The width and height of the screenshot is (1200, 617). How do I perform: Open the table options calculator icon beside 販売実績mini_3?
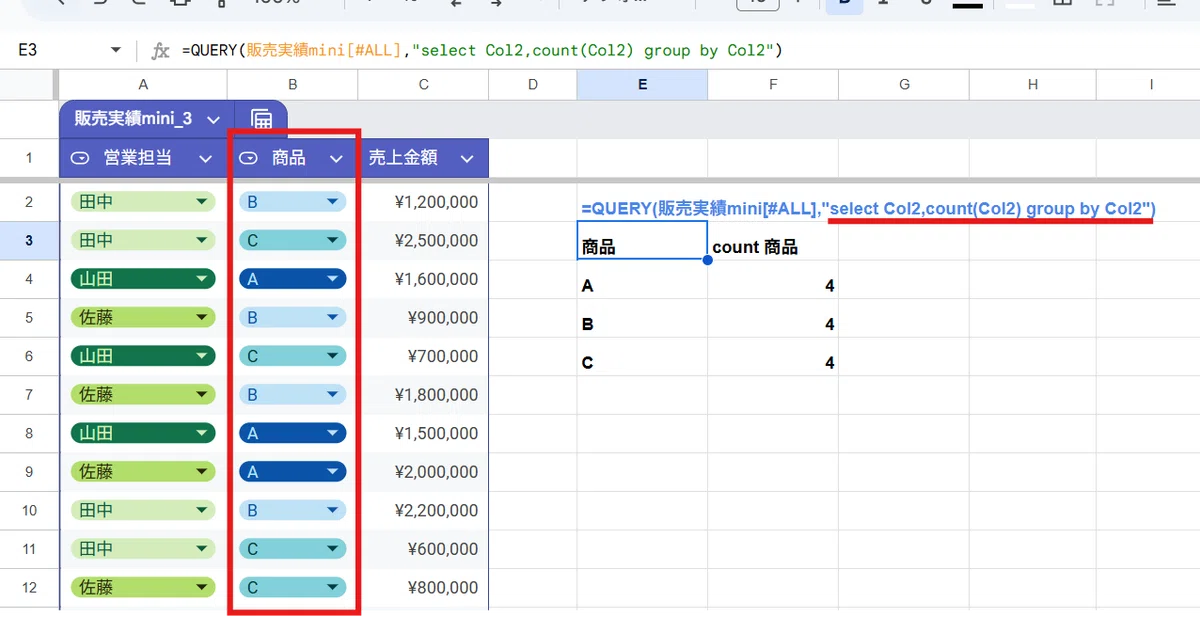coord(261,119)
